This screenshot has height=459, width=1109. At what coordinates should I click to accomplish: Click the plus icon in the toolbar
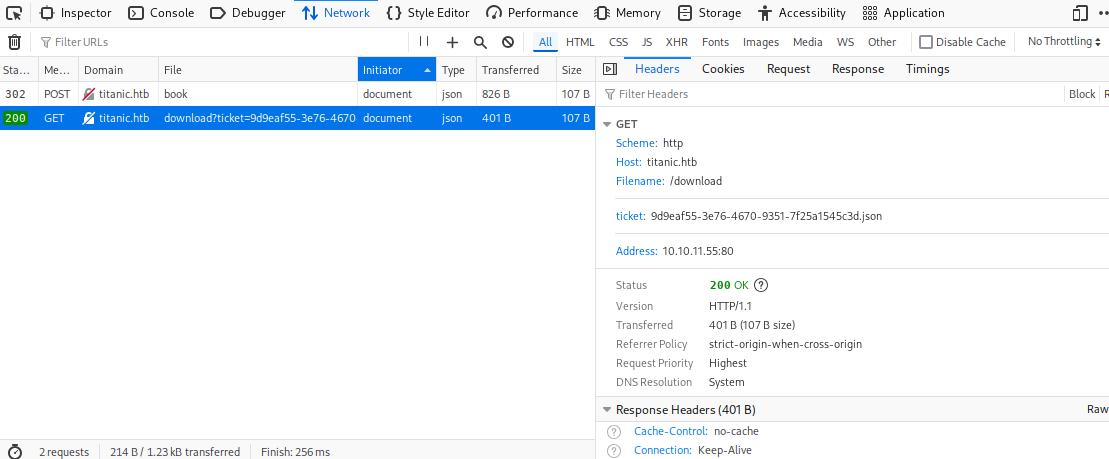452,42
